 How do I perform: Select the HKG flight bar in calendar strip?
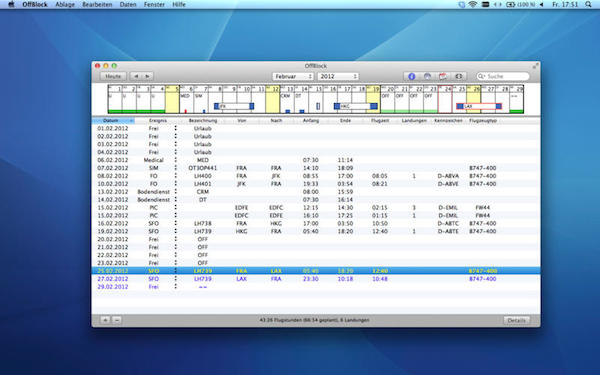pyautogui.click(x=355, y=106)
